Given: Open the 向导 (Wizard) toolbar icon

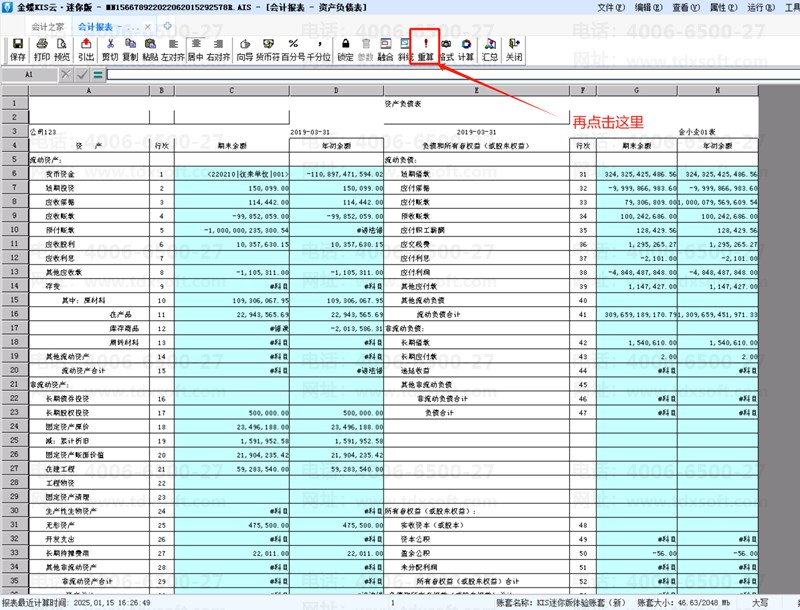Looking at the screenshot, I should coord(245,49).
